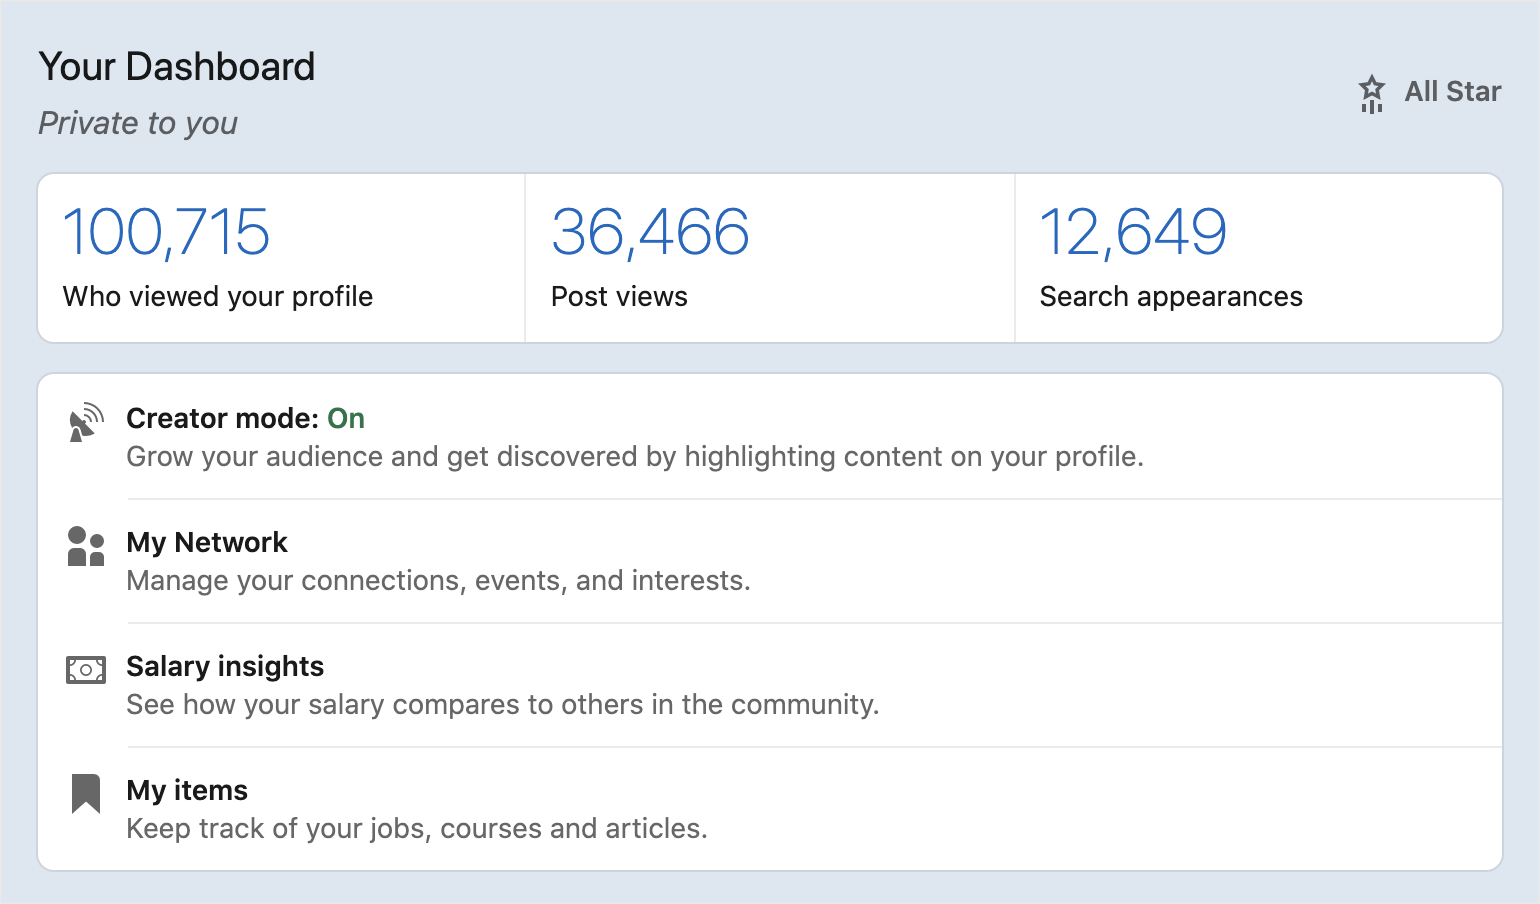Toggle the Creator mode On status
1540x904 pixels.
[346, 418]
